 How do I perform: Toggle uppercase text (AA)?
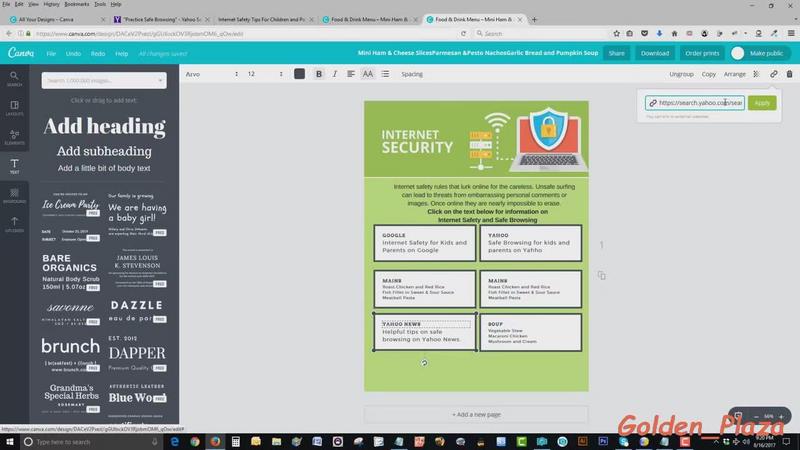coord(367,74)
